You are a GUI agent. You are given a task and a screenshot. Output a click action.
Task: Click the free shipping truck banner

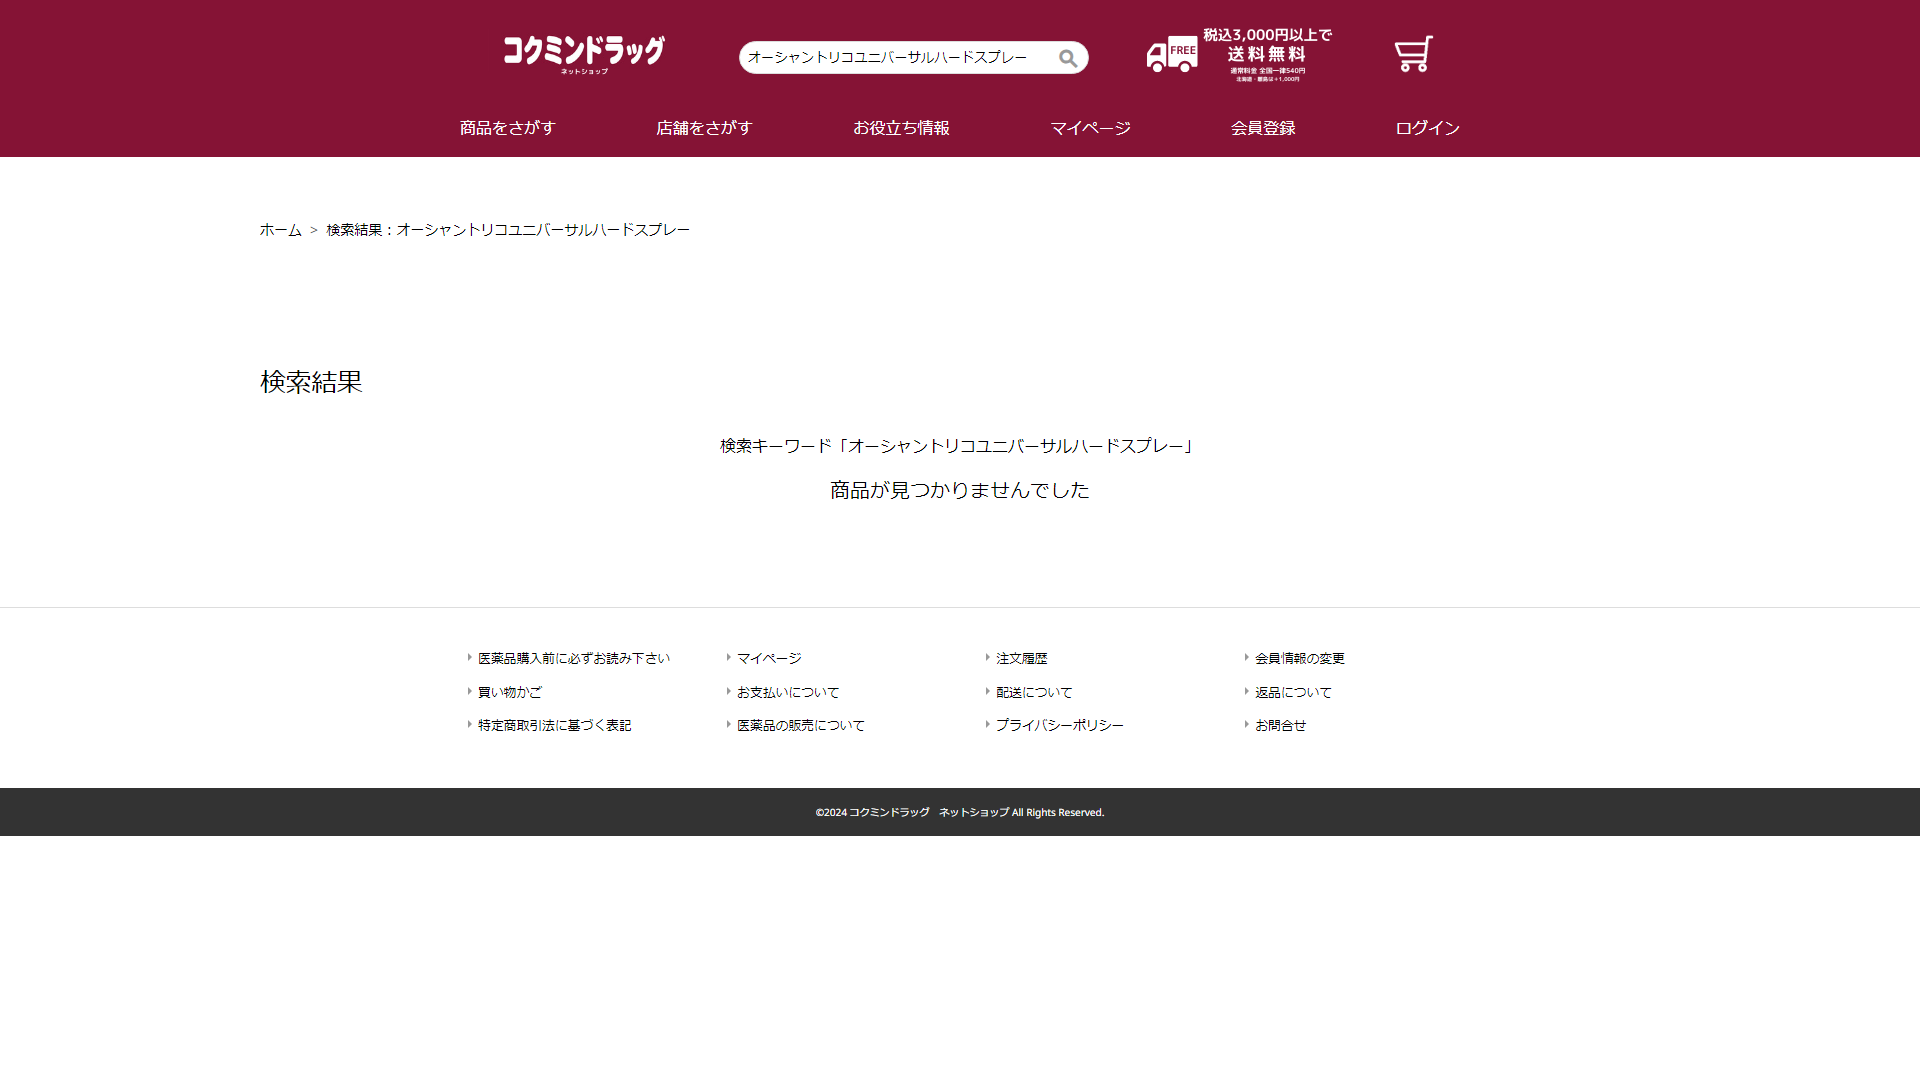point(1239,55)
